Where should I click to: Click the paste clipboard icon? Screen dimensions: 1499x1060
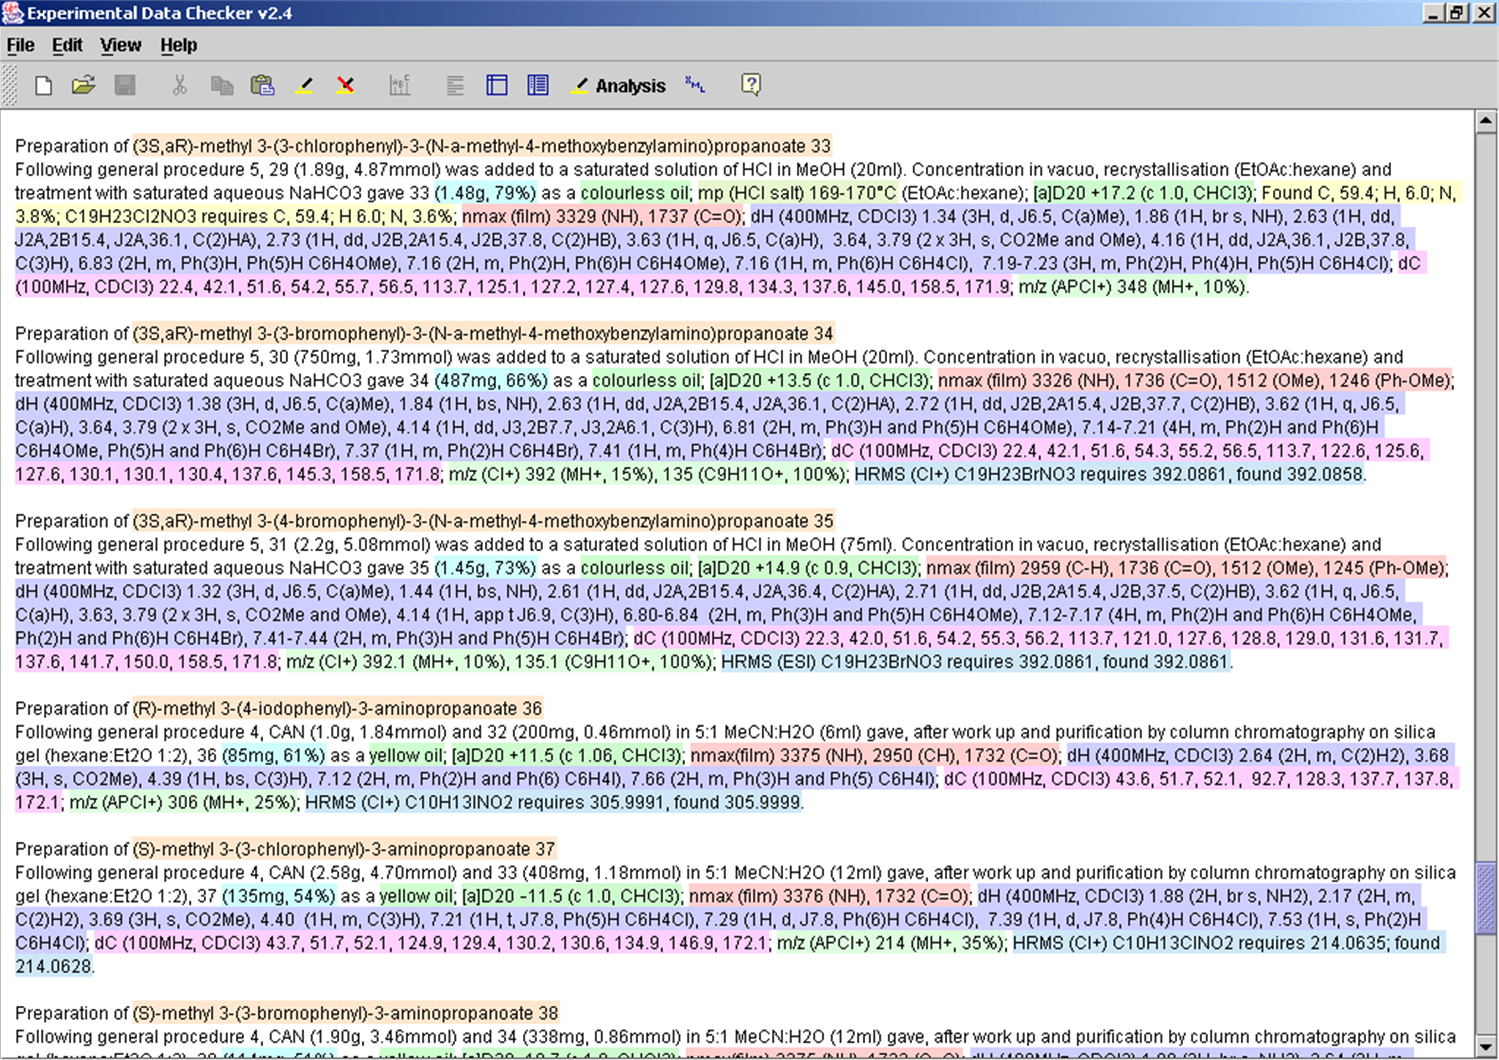point(262,85)
